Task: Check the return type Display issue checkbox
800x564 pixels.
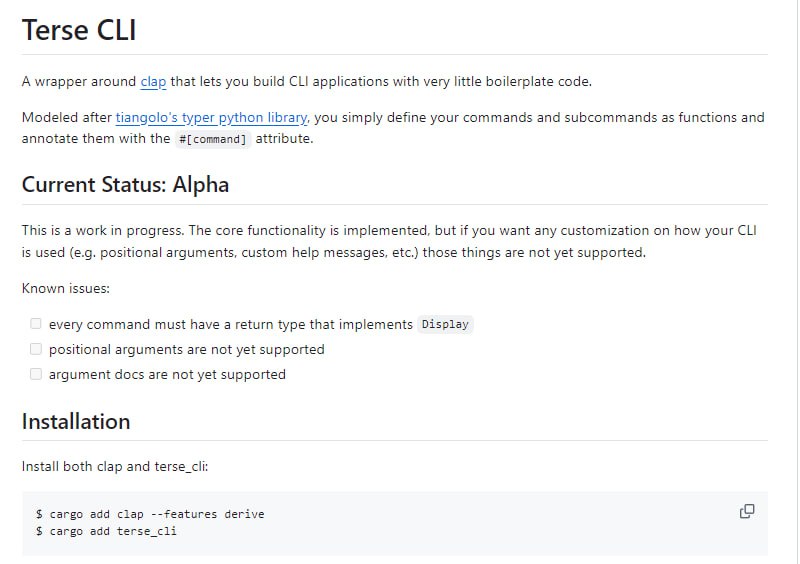Action: tap(36, 324)
